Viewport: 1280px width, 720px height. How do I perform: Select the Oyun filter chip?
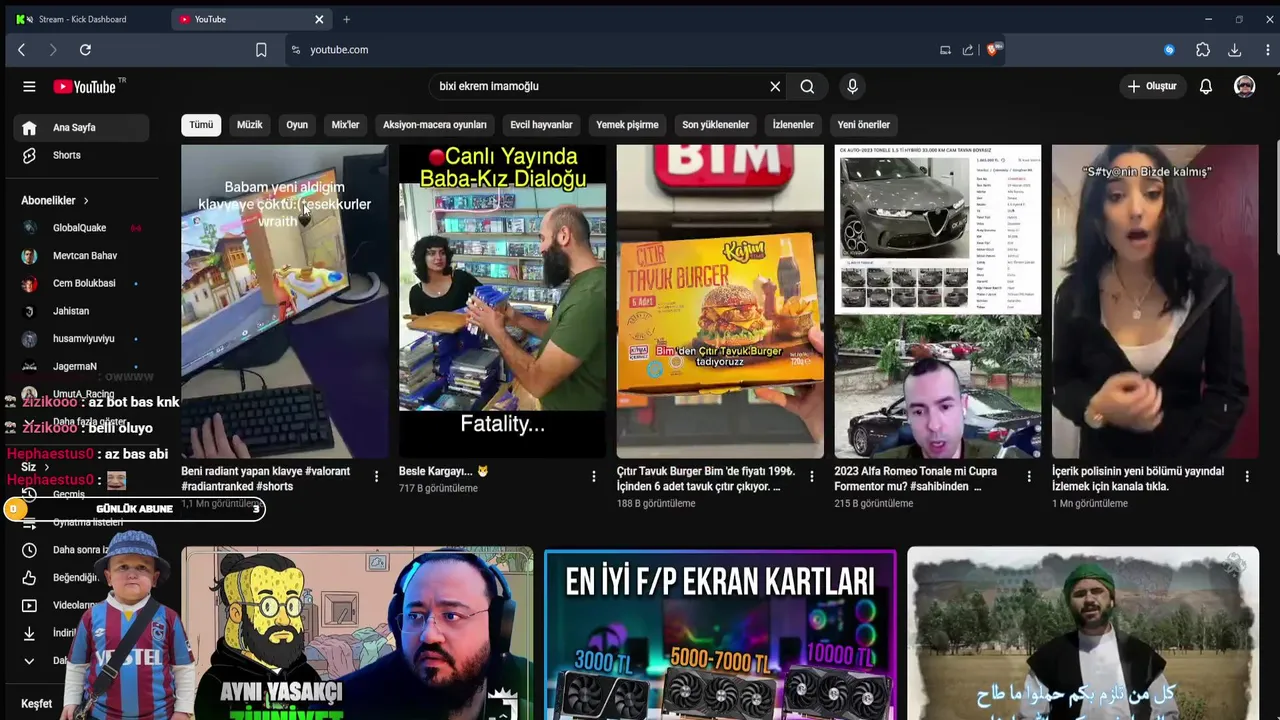[x=297, y=125]
